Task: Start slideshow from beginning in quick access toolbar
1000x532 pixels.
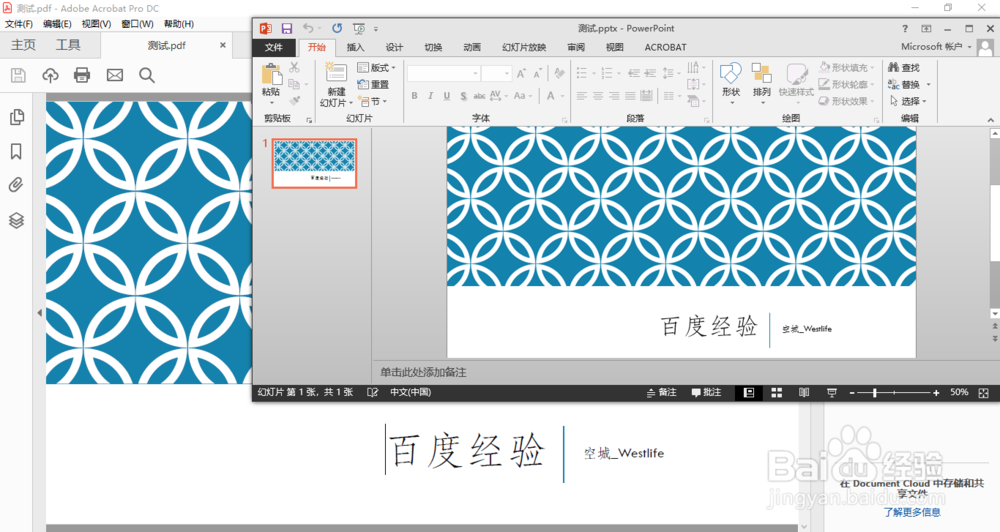Action: [x=359, y=29]
